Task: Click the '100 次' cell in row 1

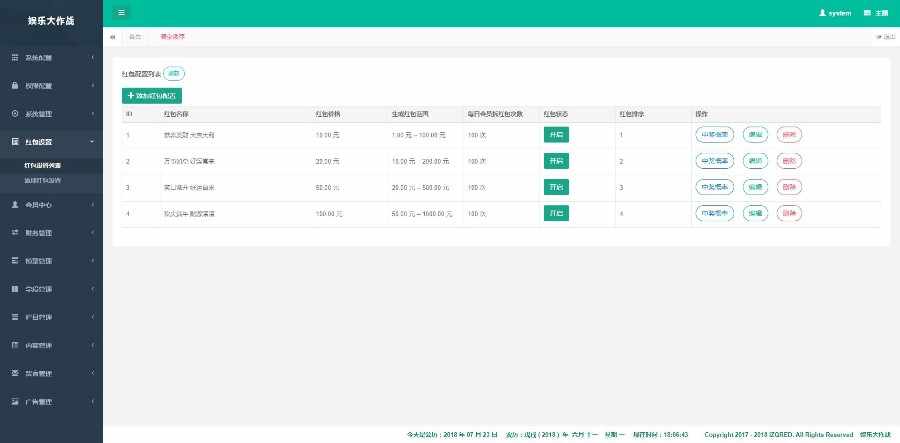Action: pyautogui.click(x=477, y=135)
